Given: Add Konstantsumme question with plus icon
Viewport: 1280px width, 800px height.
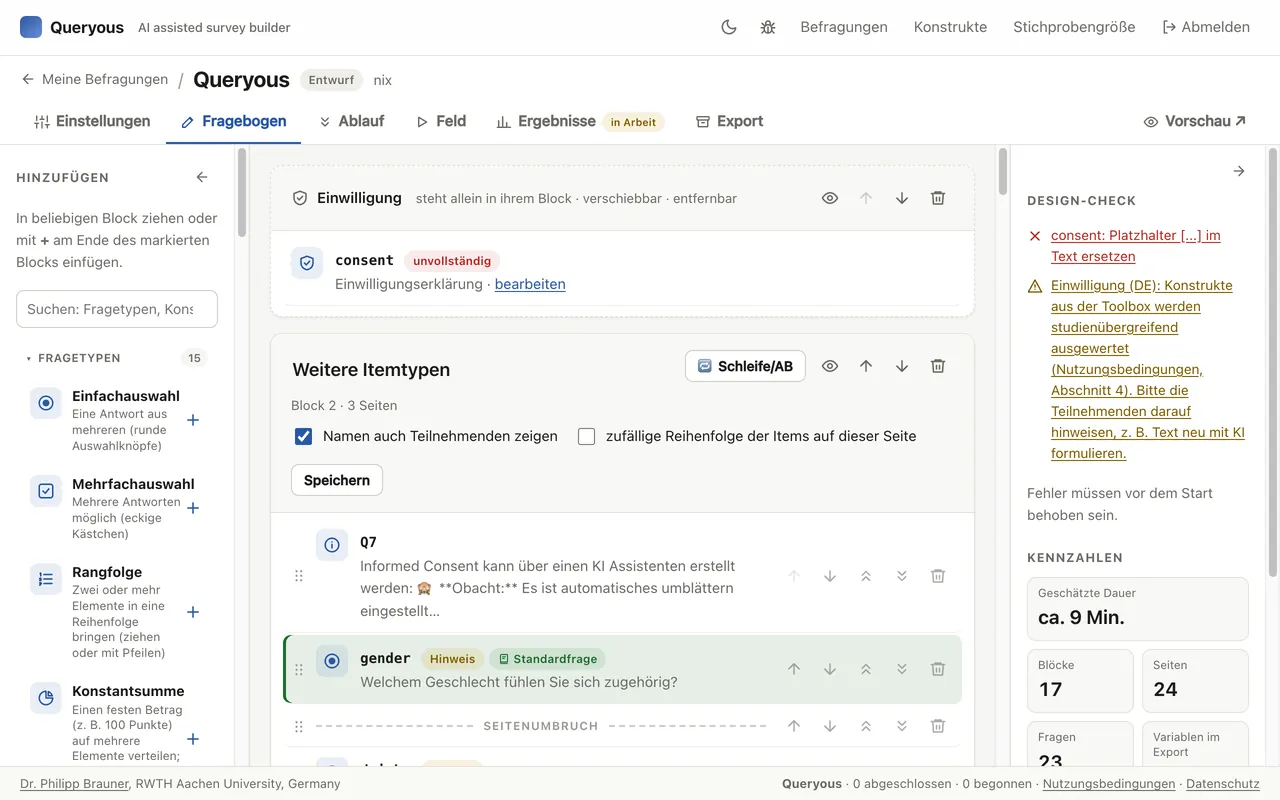Looking at the screenshot, I should [193, 739].
